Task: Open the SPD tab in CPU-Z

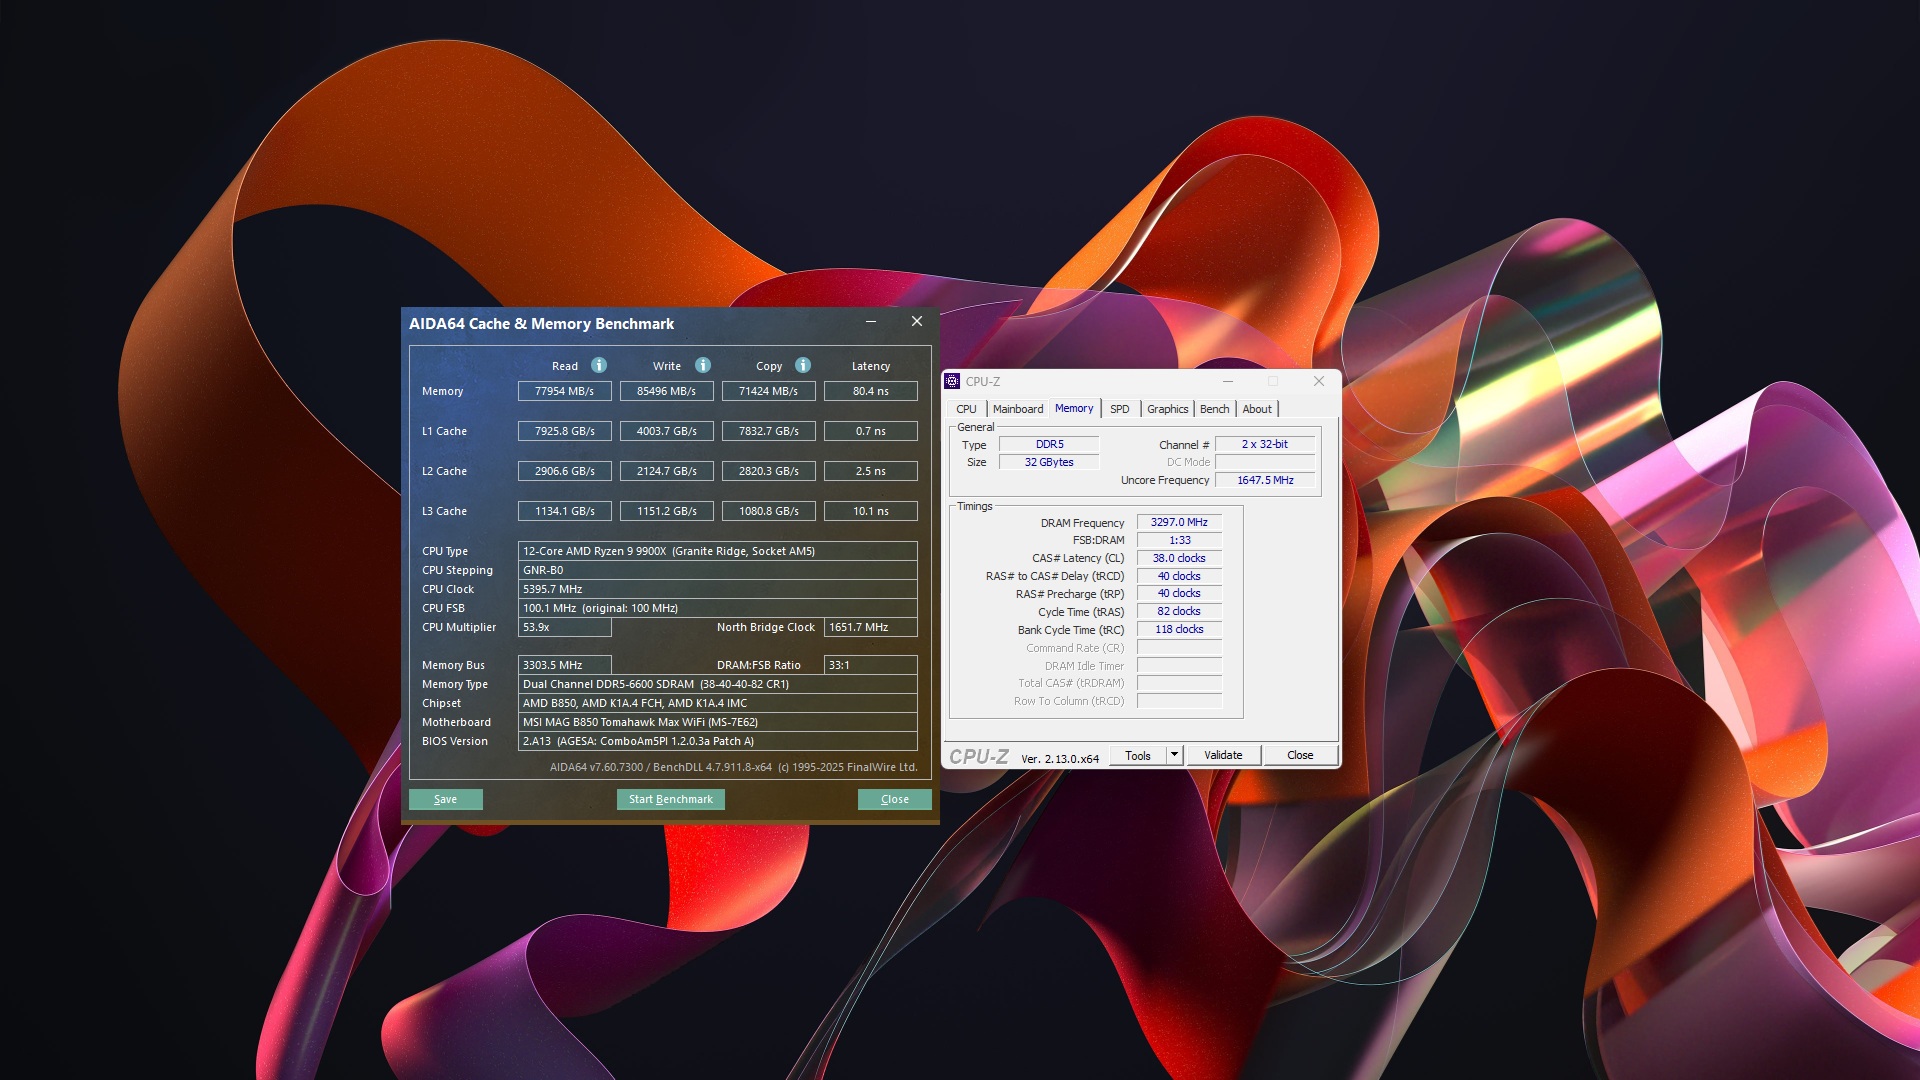Action: coord(1120,409)
